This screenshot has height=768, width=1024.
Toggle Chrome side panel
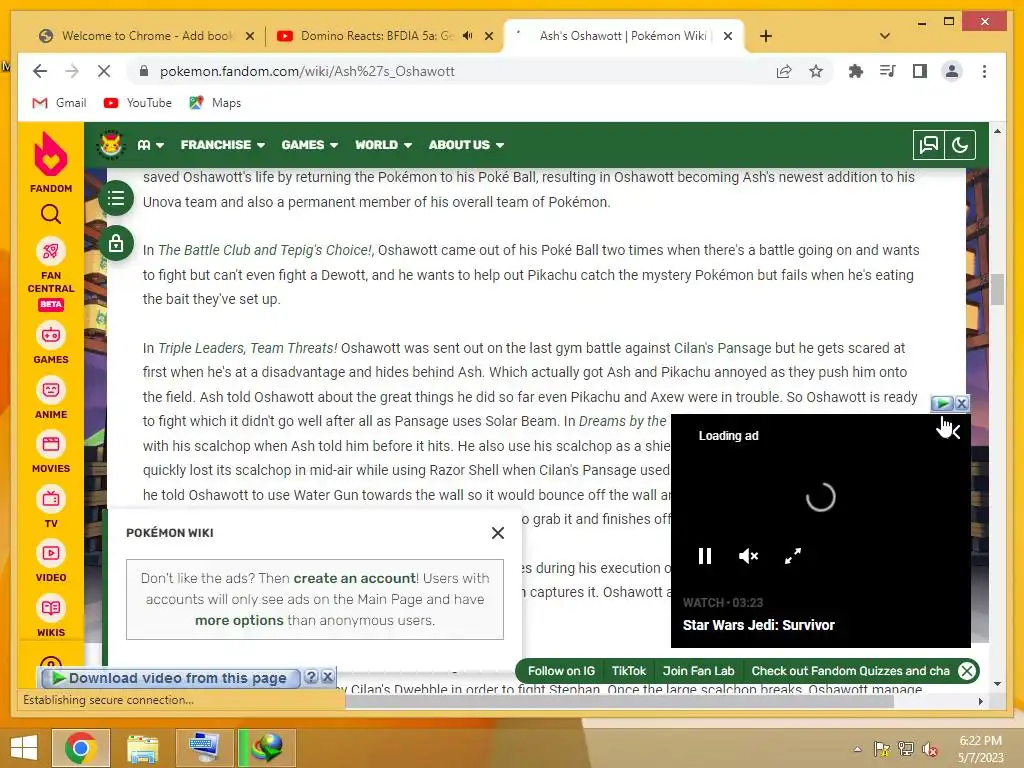click(x=920, y=71)
